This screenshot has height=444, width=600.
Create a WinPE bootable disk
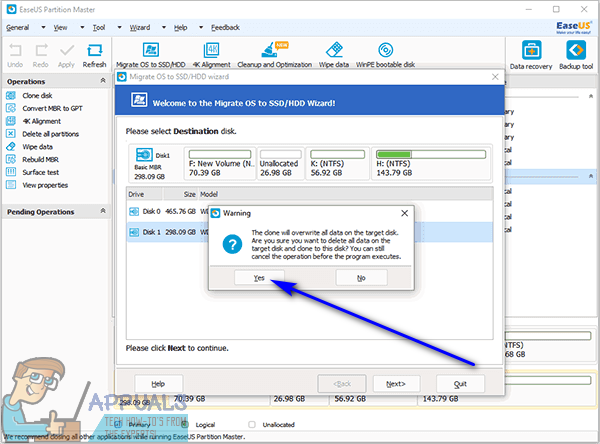pos(385,55)
